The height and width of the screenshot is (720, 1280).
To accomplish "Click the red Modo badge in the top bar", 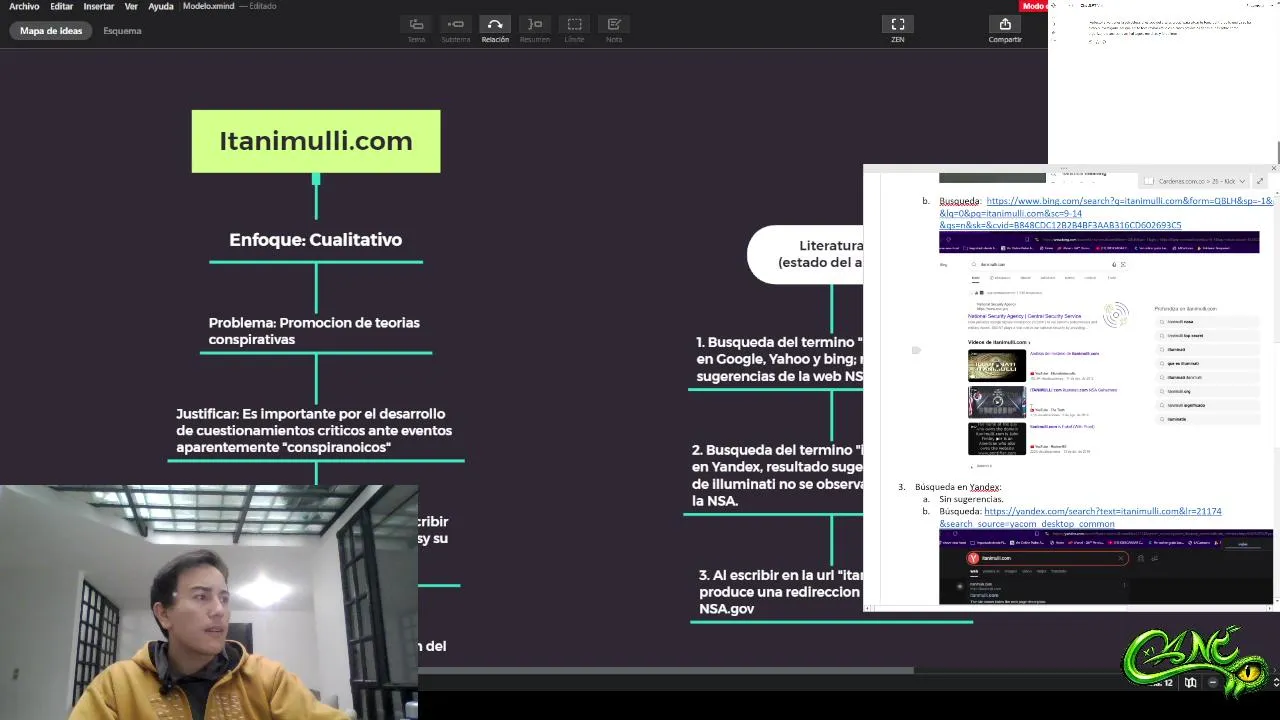I will tap(1035, 6).
